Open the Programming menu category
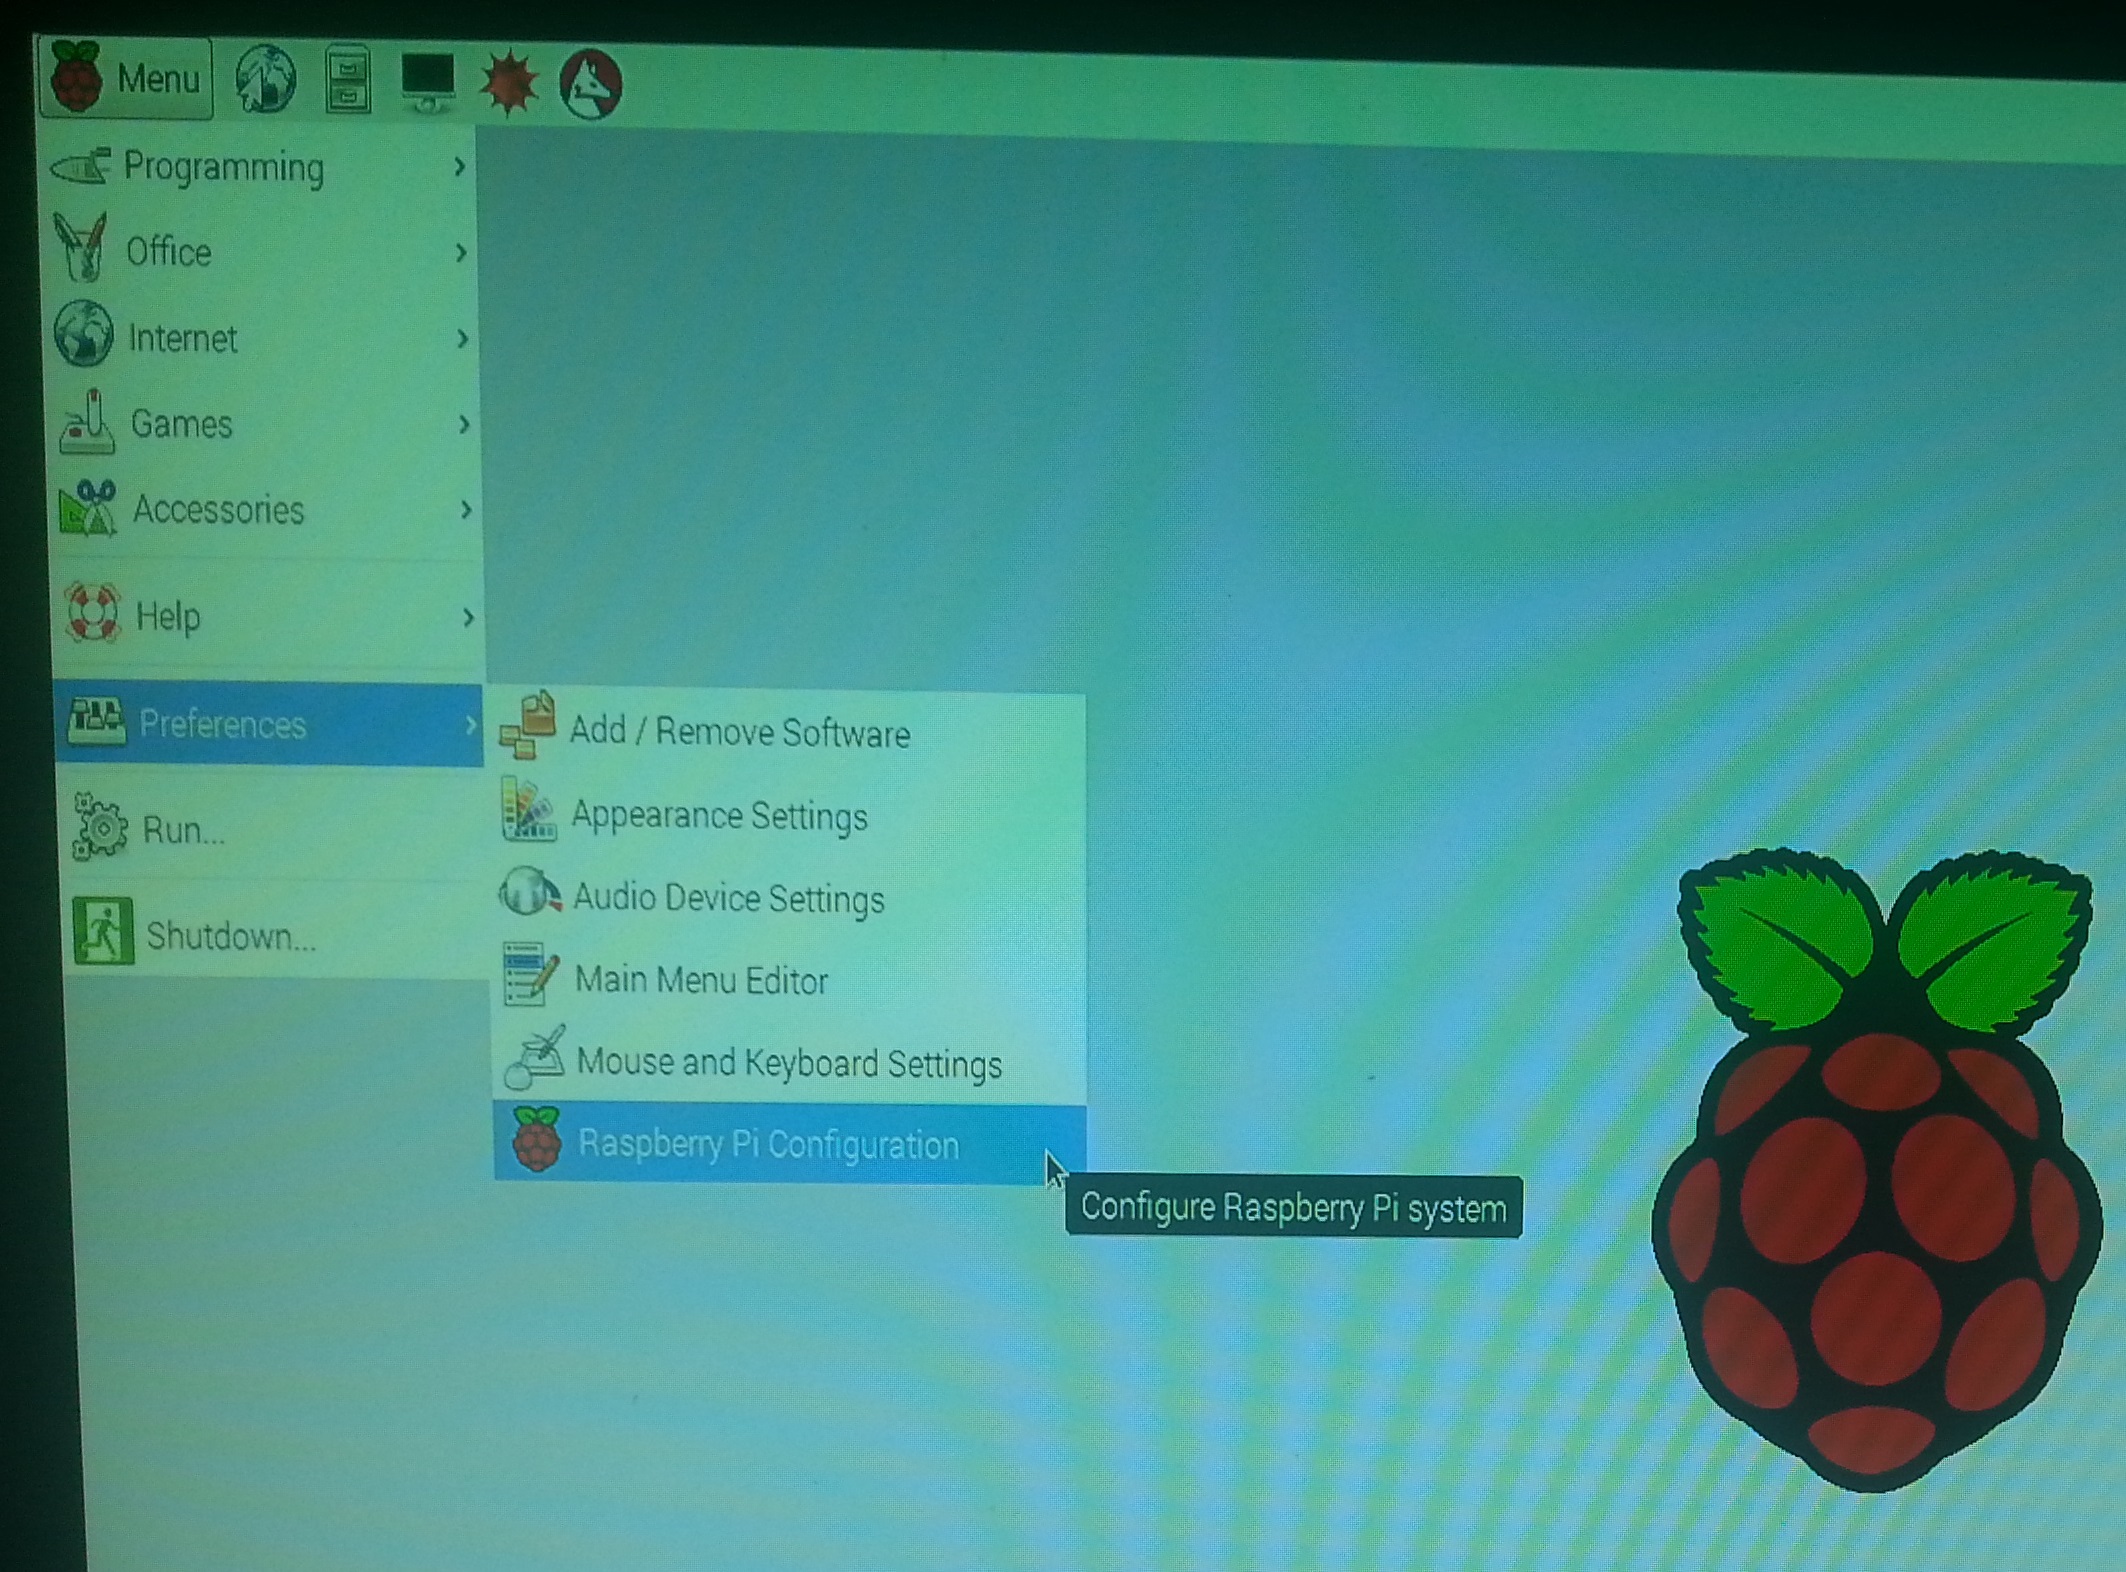 [260, 167]
